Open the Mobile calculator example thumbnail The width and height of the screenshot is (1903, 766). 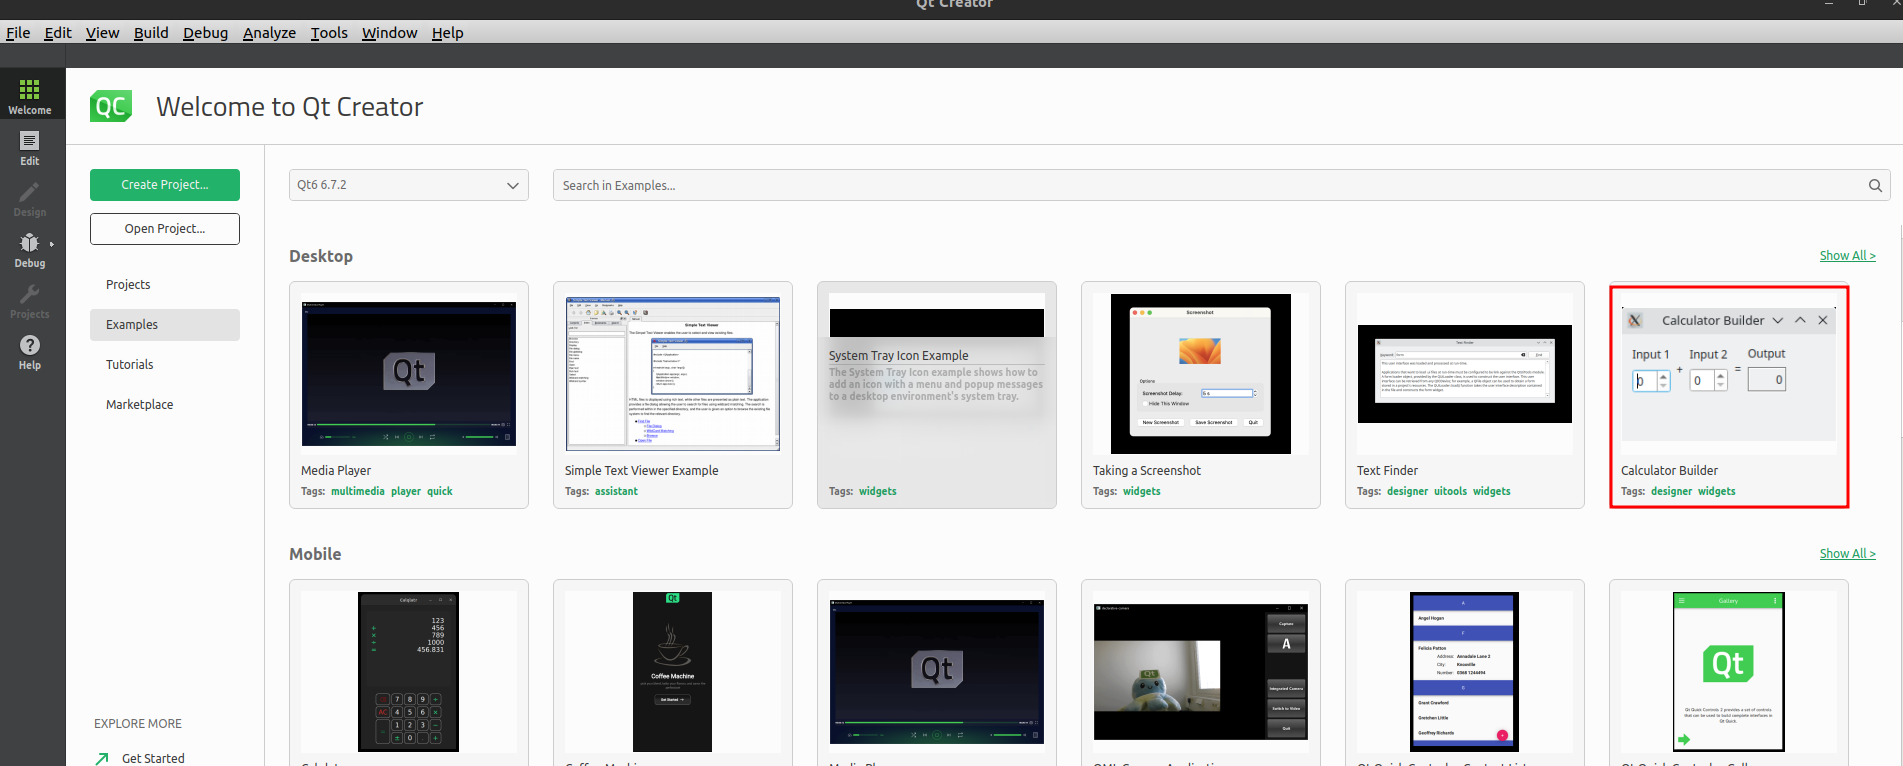click(409, 672)
